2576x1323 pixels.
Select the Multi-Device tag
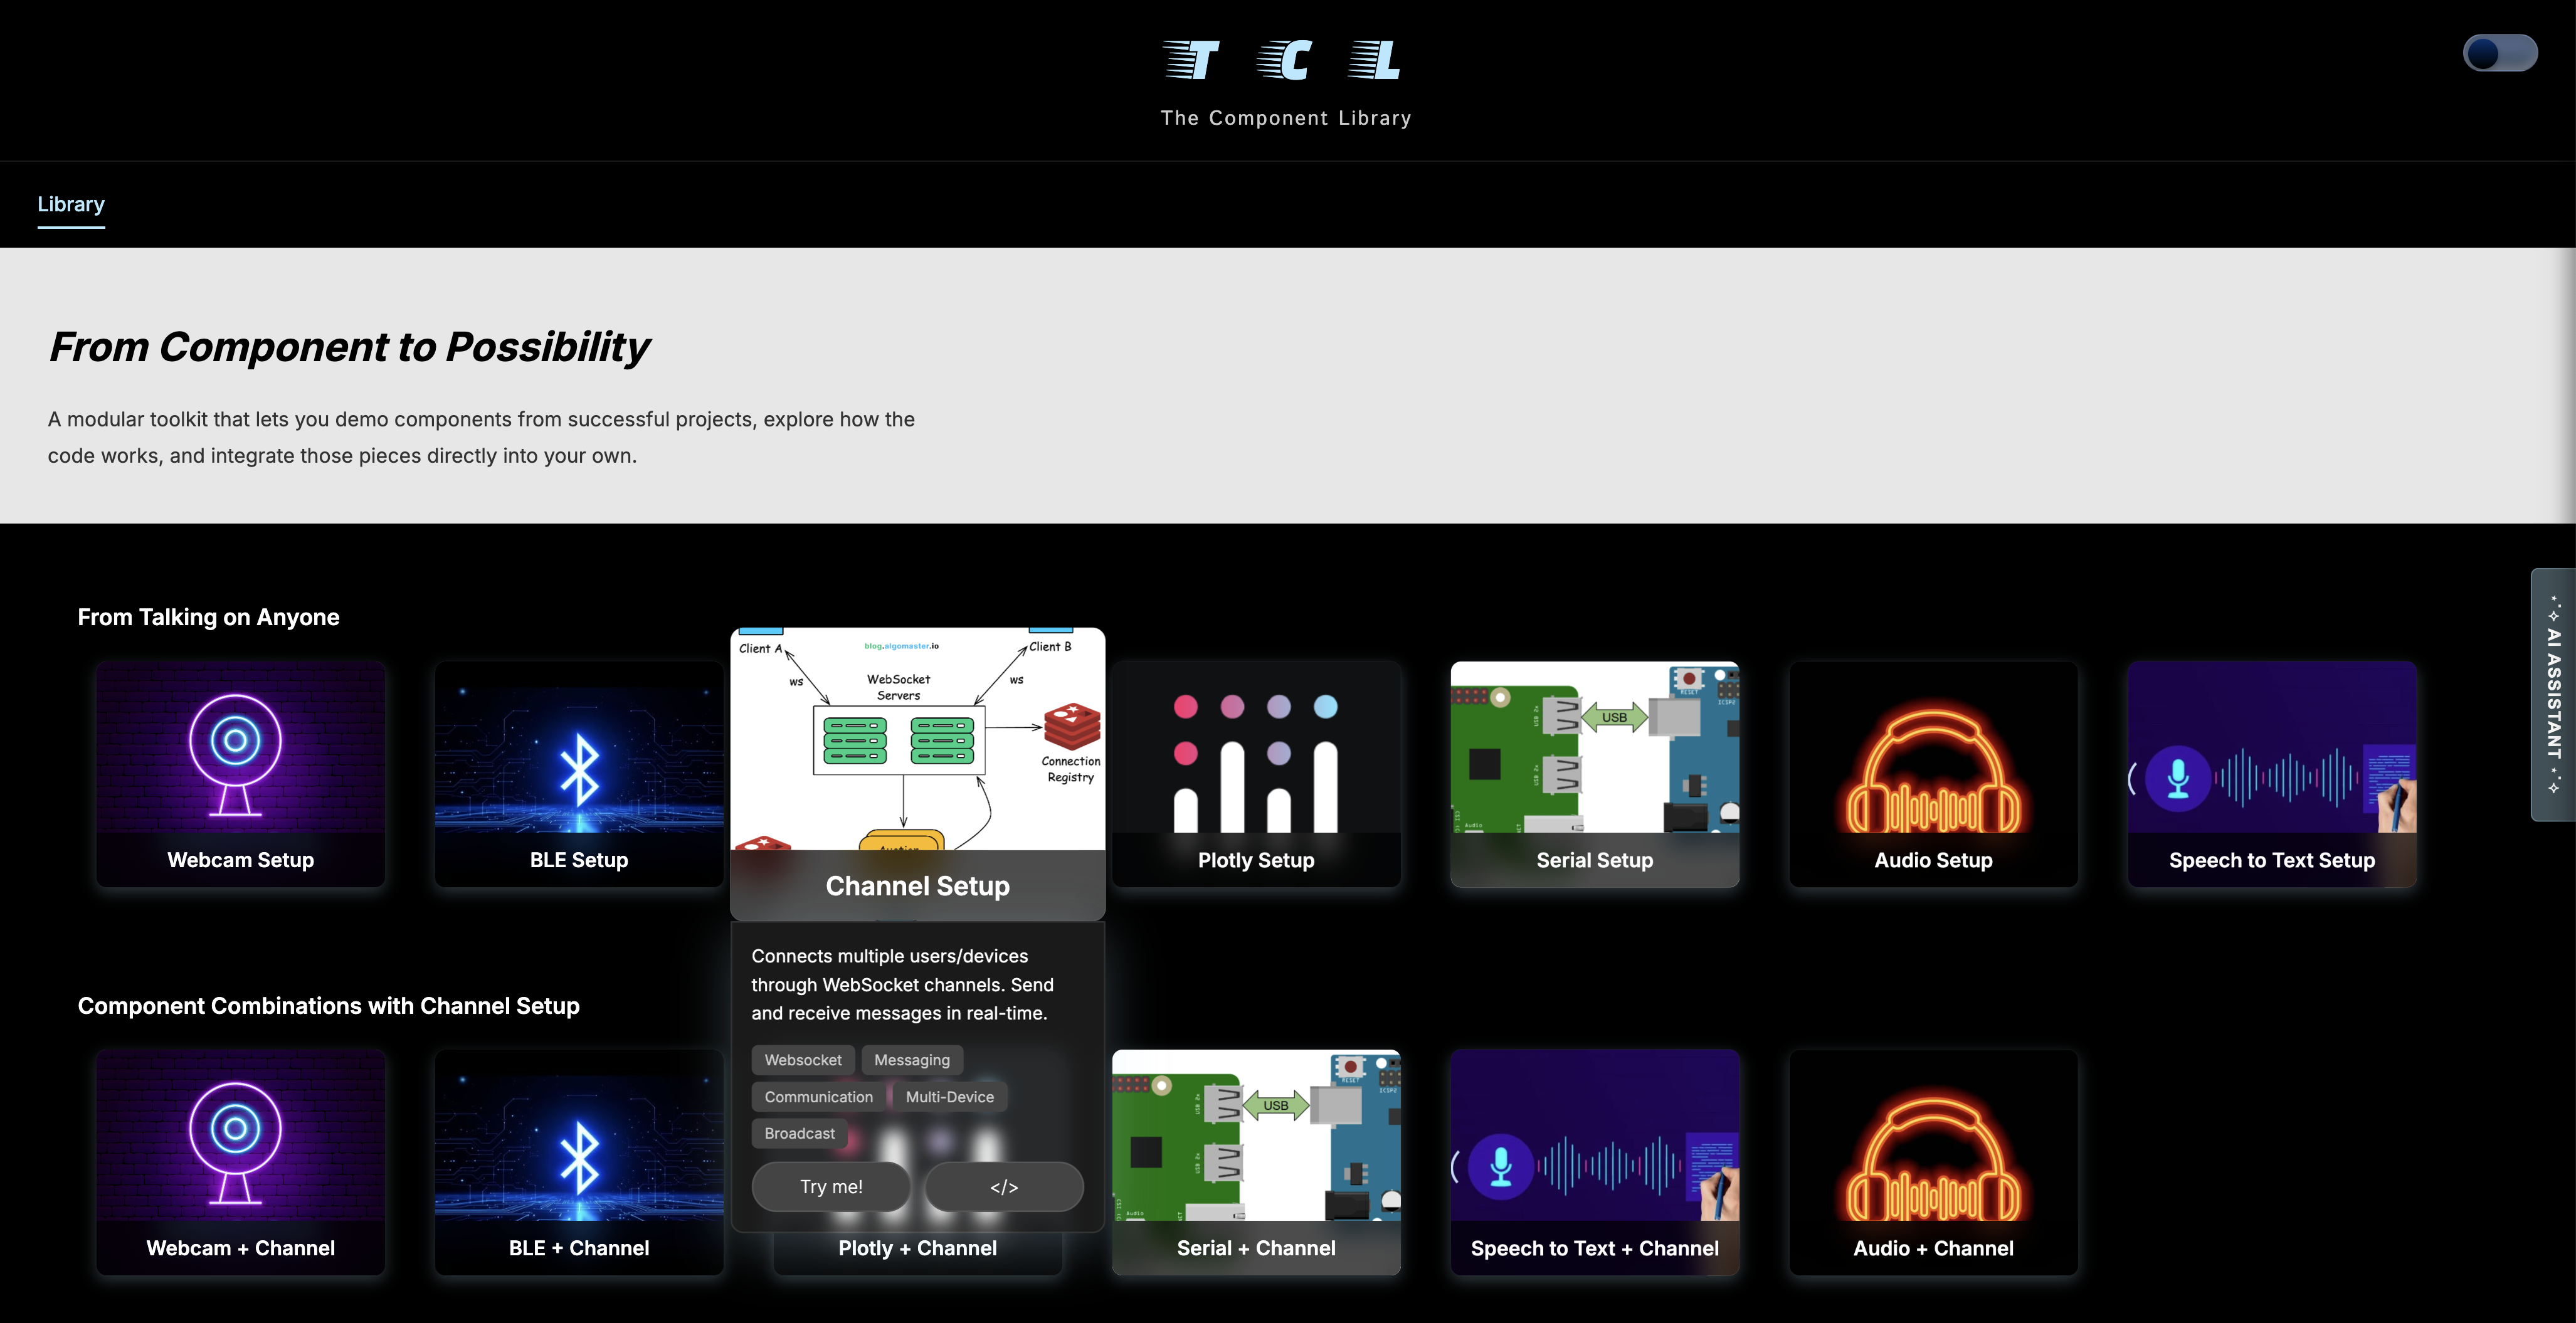pos(950,1097)
